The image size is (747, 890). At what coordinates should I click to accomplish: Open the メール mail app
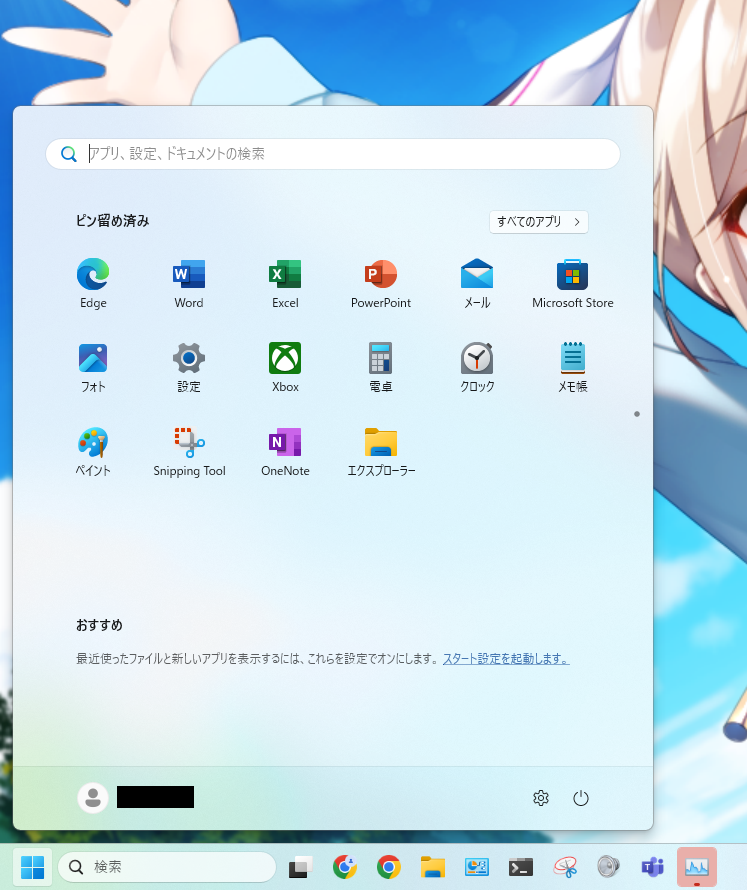click(x=477, y=283)
